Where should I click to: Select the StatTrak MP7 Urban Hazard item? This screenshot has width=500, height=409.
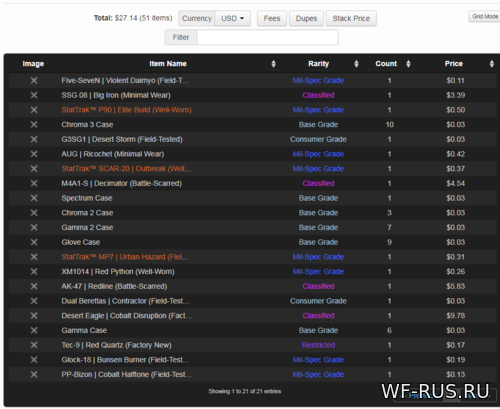pyautogui.click(x=125, y=257)
